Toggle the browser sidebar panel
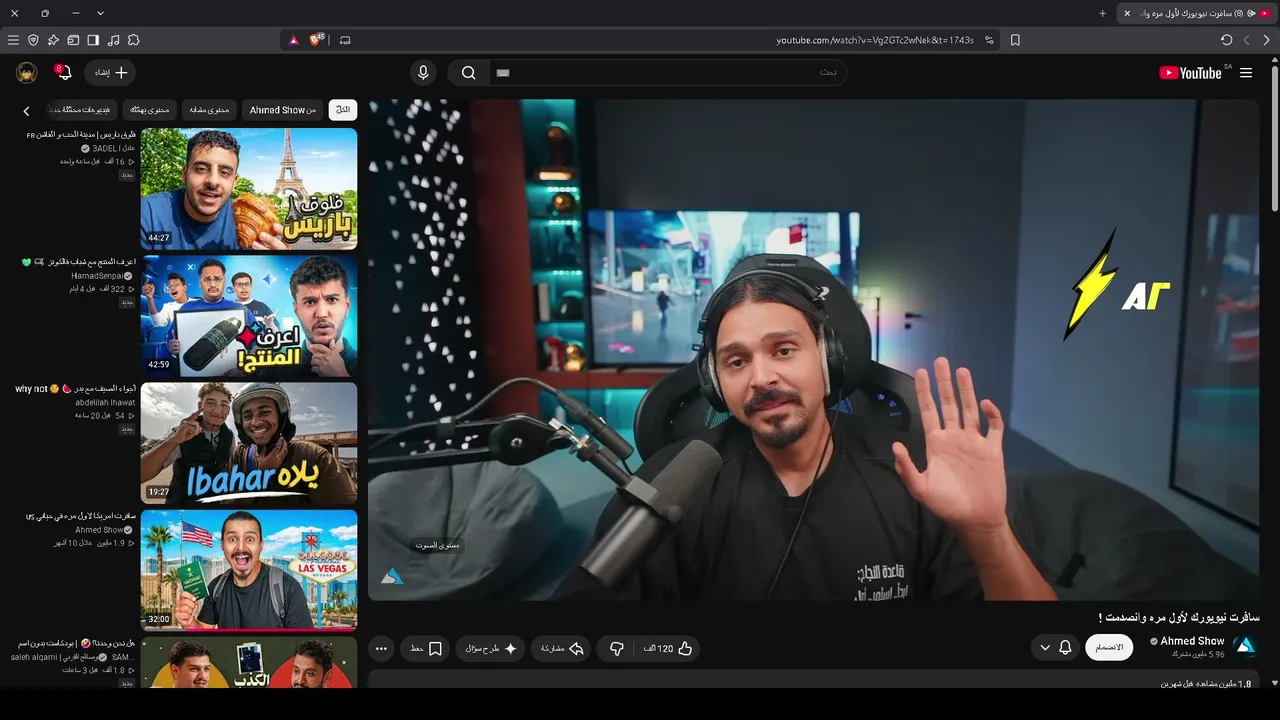The width and height of the screenshot is (1280, 720). tap(93, 40)
